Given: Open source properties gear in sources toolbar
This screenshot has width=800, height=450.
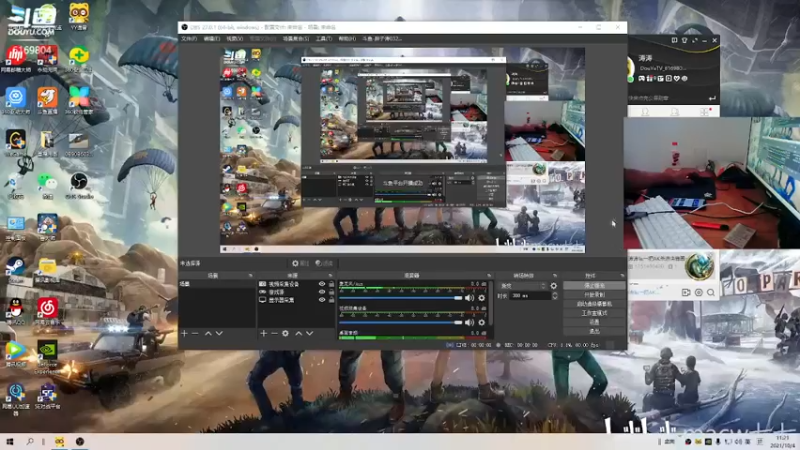Looking at the screenshot, I should (x=285, y=333).
